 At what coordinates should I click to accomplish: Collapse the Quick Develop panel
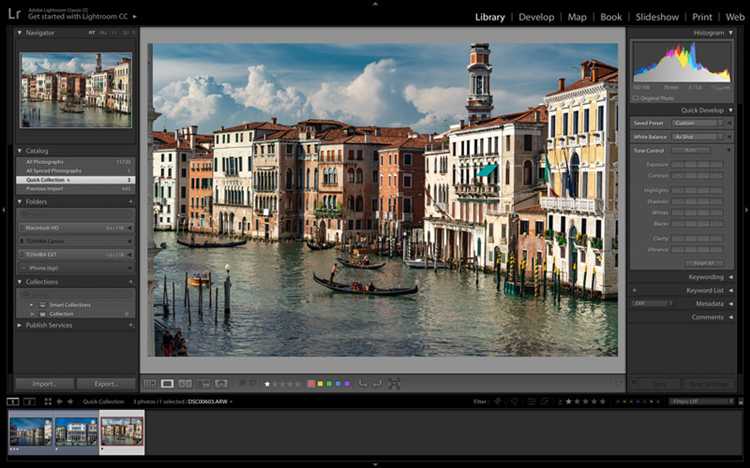pos(731,110)
